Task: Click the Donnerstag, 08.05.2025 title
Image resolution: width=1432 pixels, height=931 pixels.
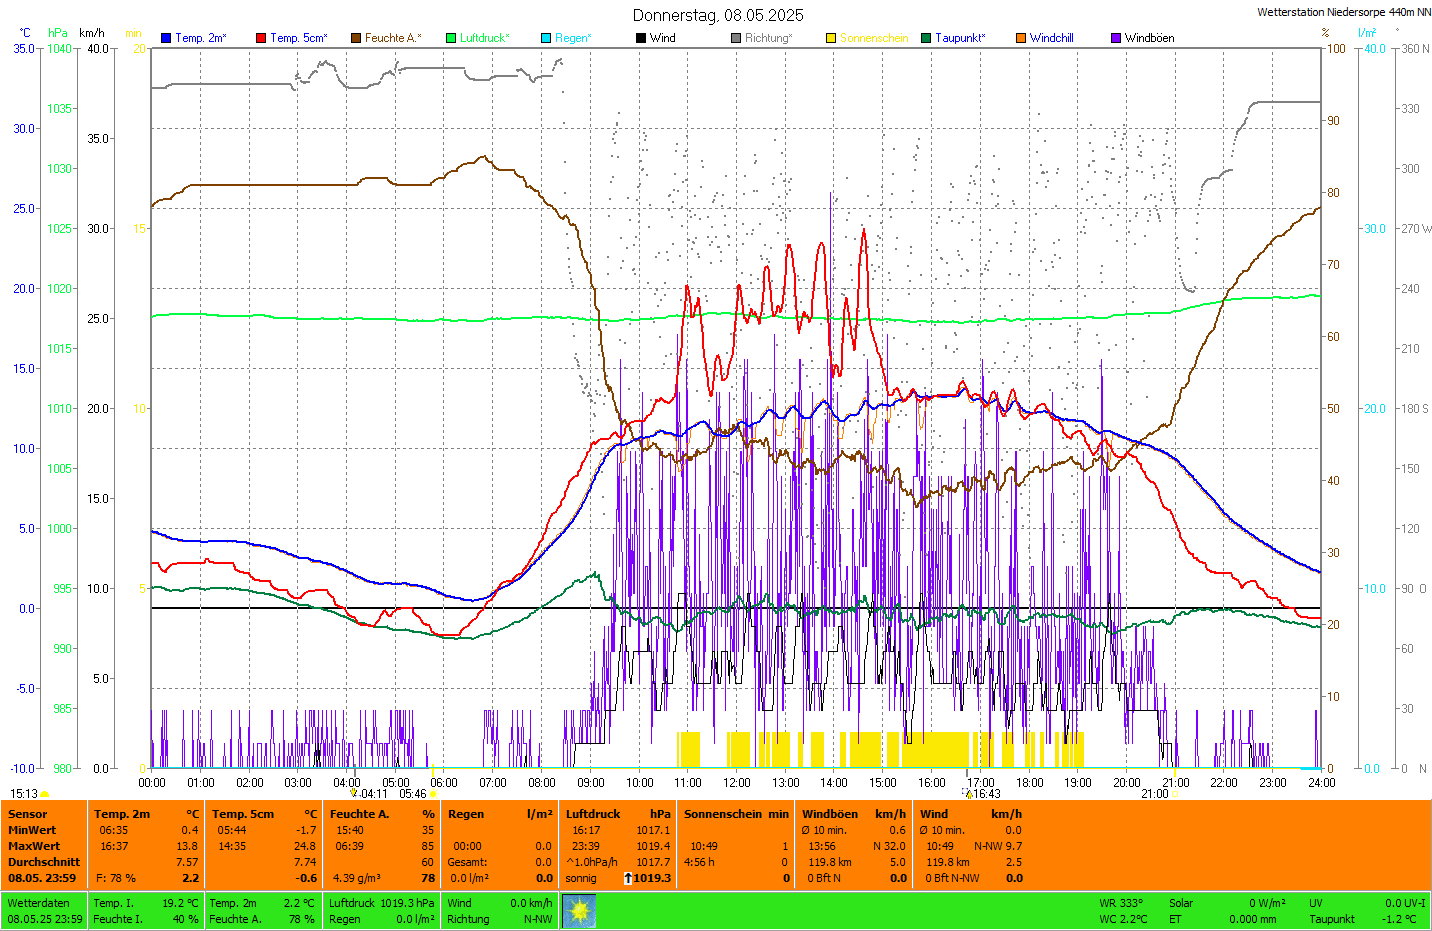Action: (x=717, y=15)
